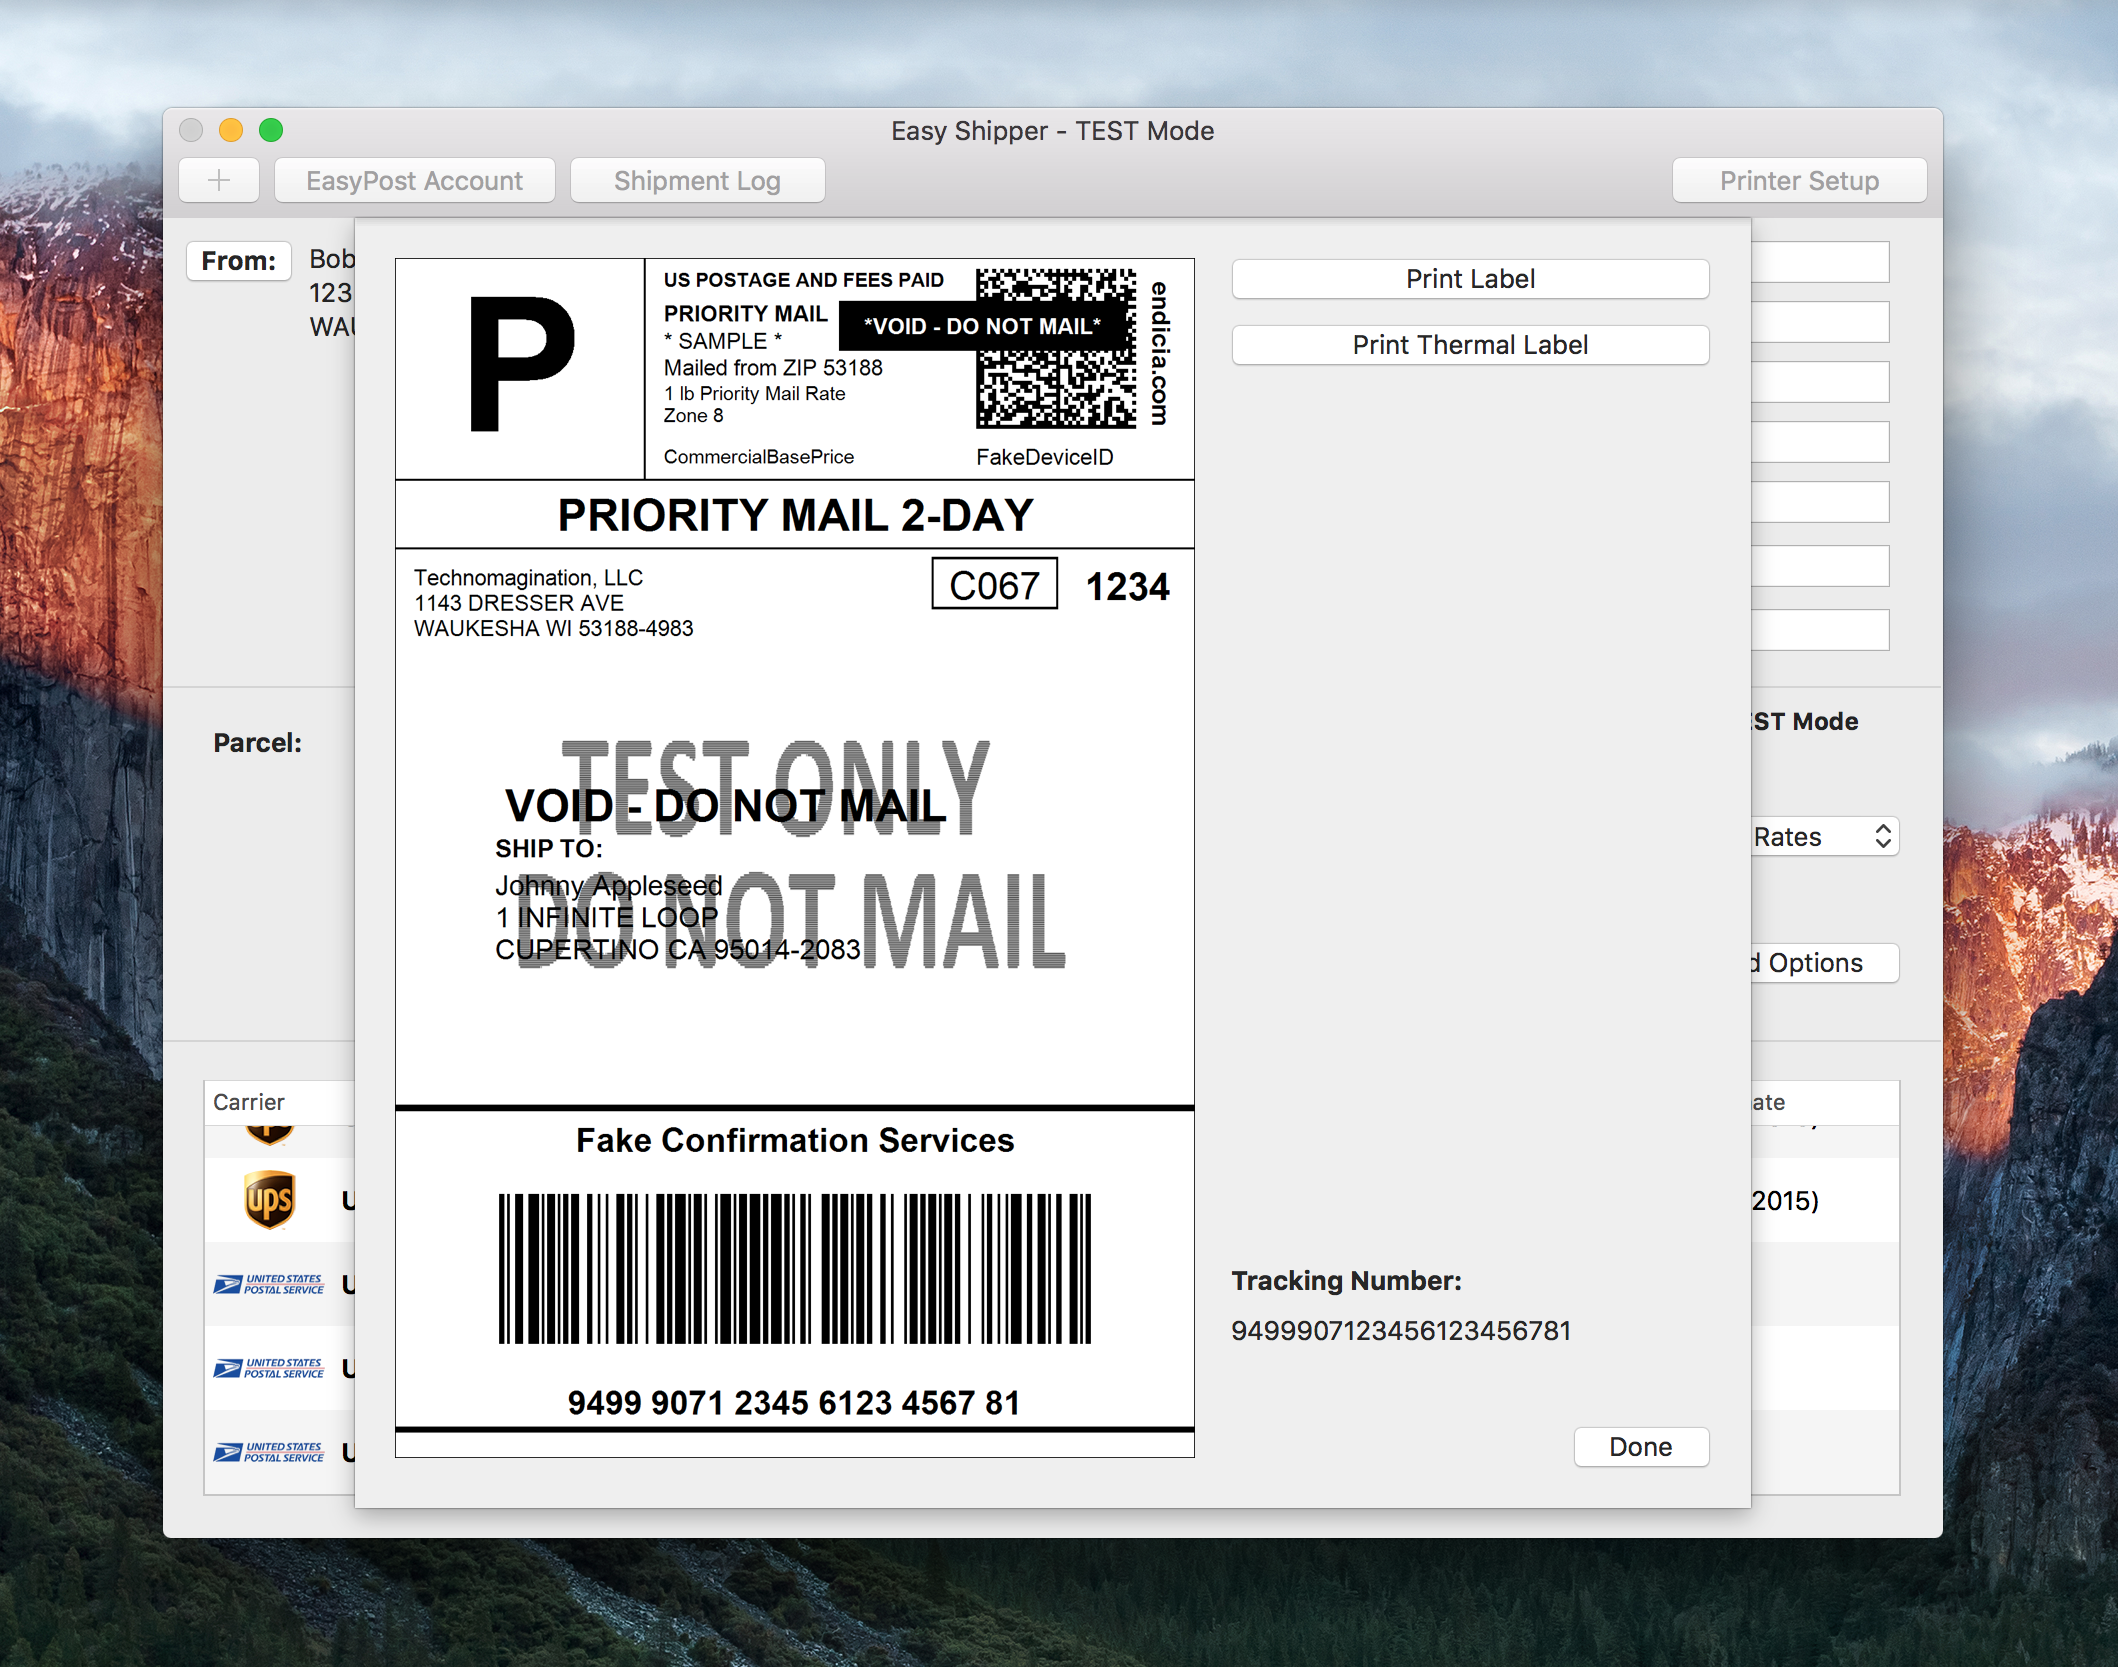Click the Fake Confirmation Services text
The height and width of the screenshot is (1667, 2118).
coord(795,1140)
